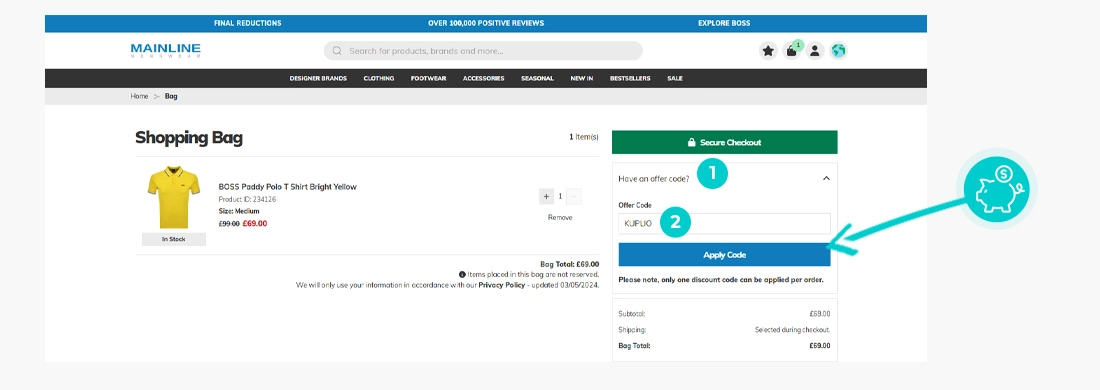Focus the Offer Code input field

click(725, 224)
